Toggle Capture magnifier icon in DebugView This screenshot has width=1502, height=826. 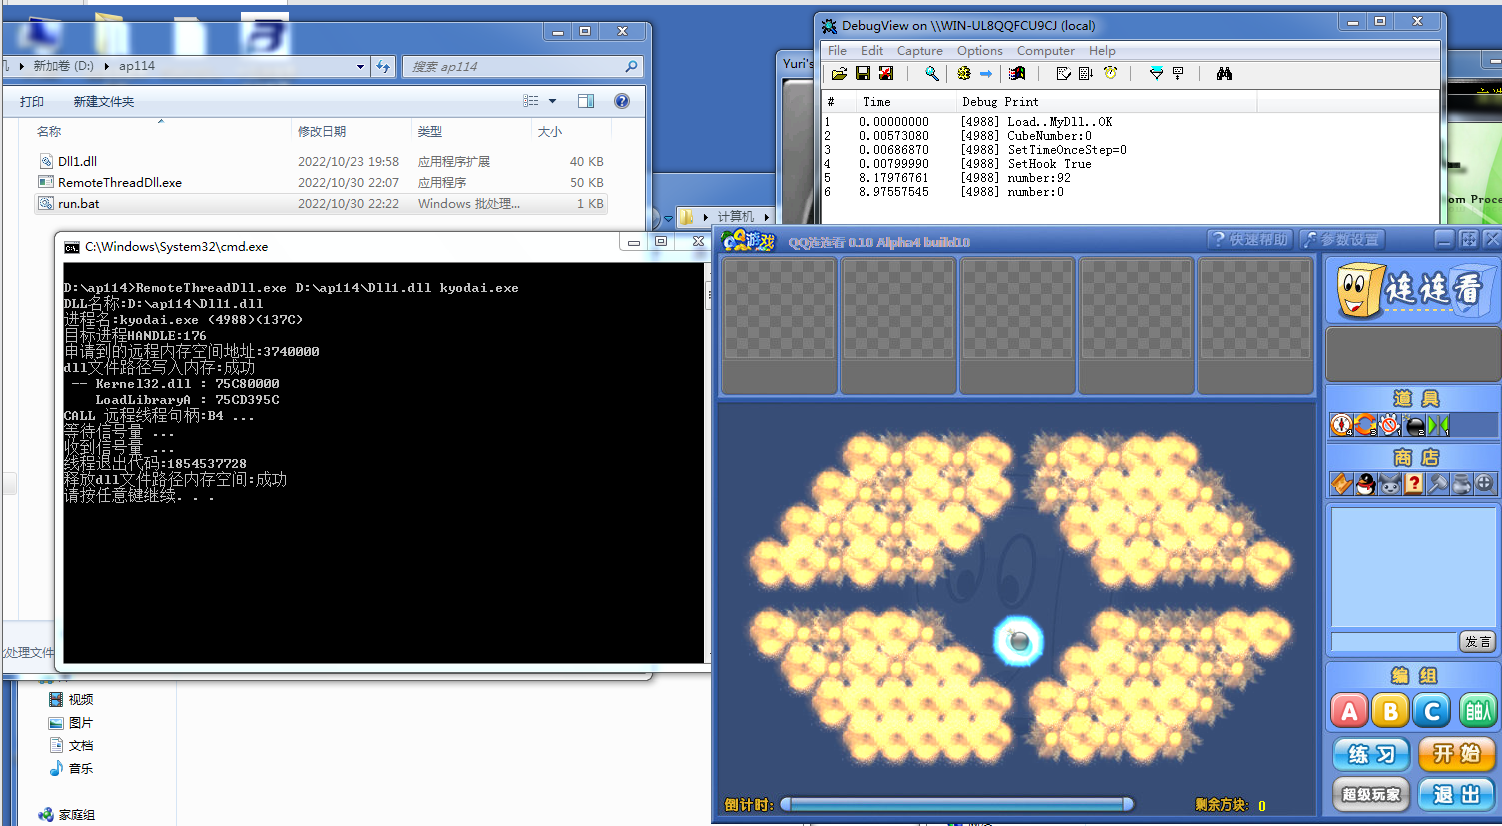click(932, 73)
